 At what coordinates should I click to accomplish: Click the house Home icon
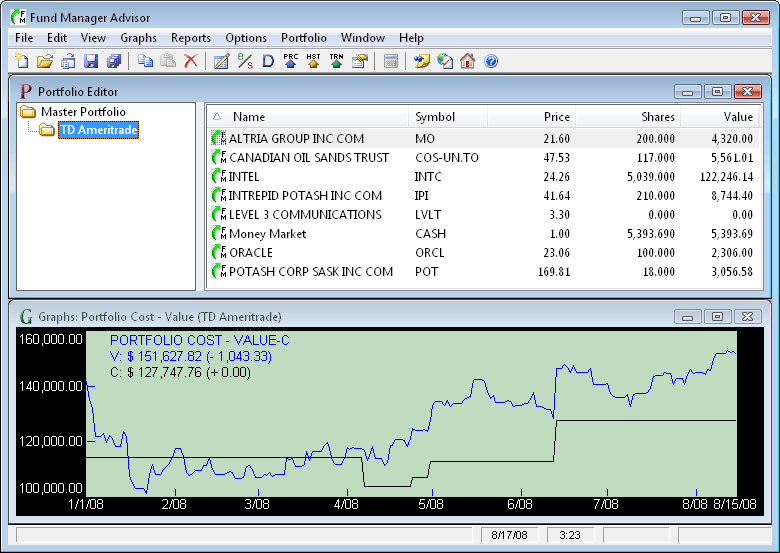[x=468, y=61]
